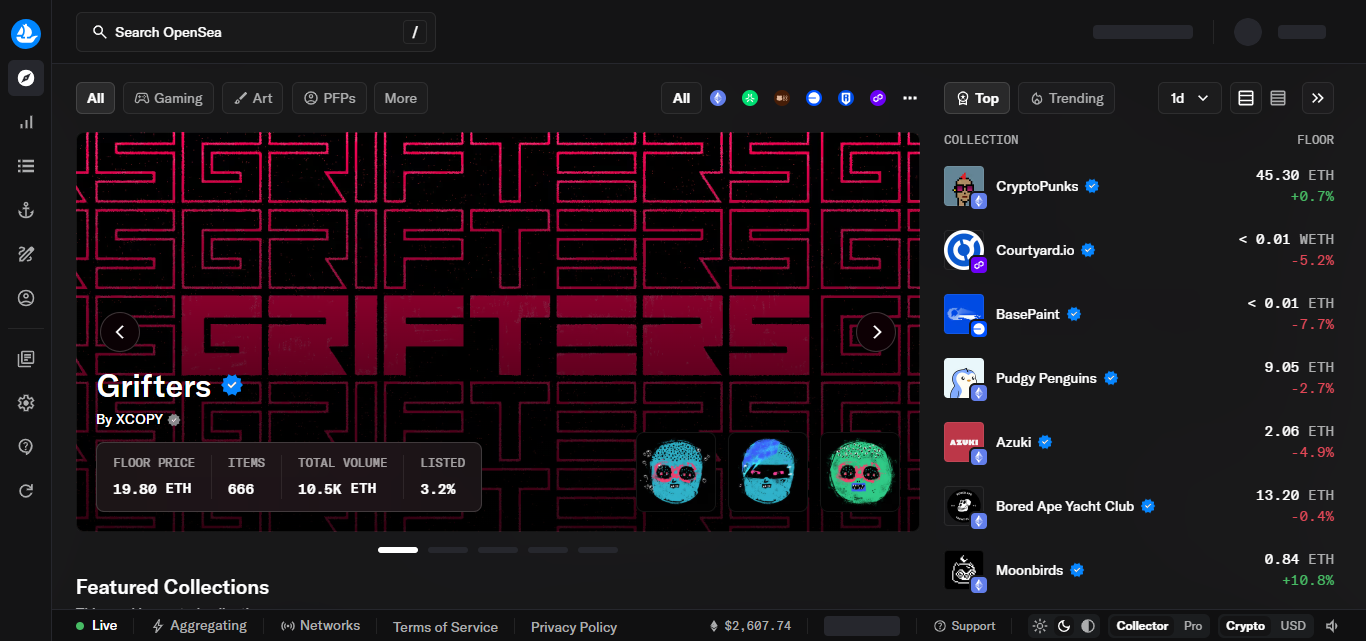Open the studio pencil icon in sidebar
The width and height of the screenshot is (1366, 641).
(26, 254)
